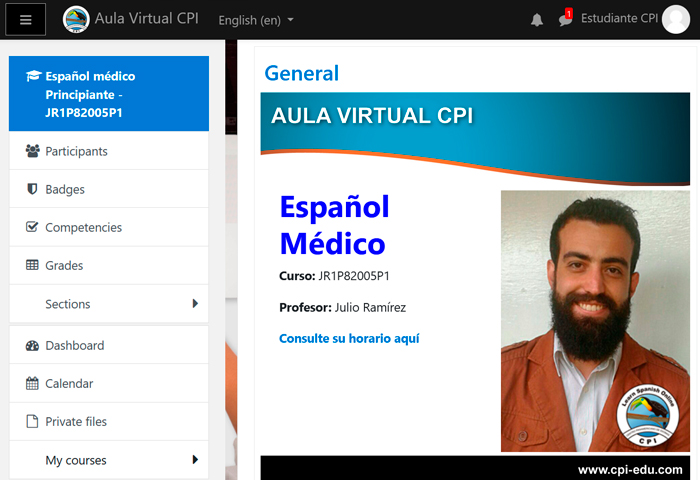Expand the My courses submenu arrow

click(x=195, y=459)
